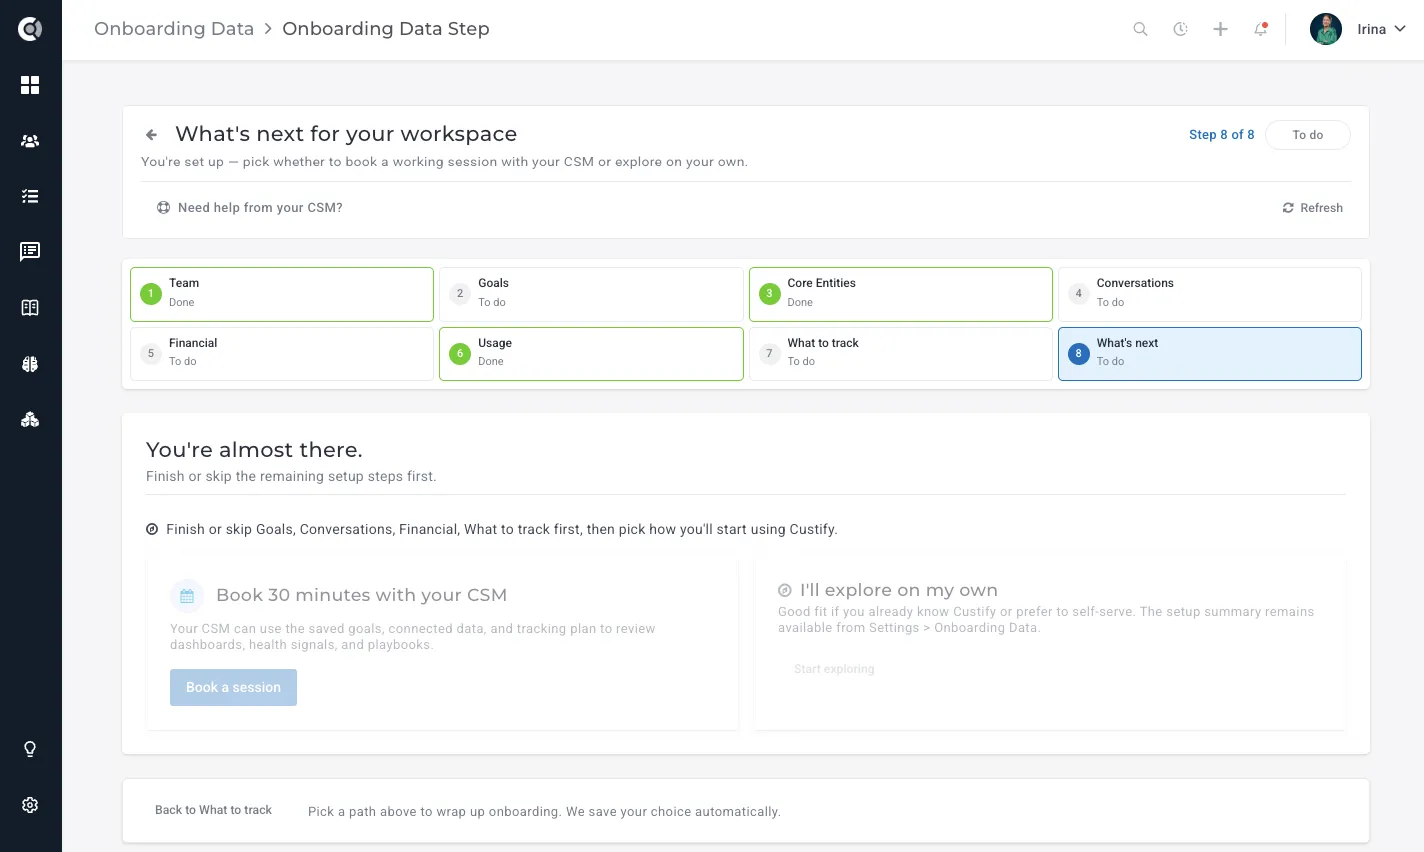Open the book knowledge icon in sidebar
The width and height of the screenshot is (1424, 852).
[30, 308]
